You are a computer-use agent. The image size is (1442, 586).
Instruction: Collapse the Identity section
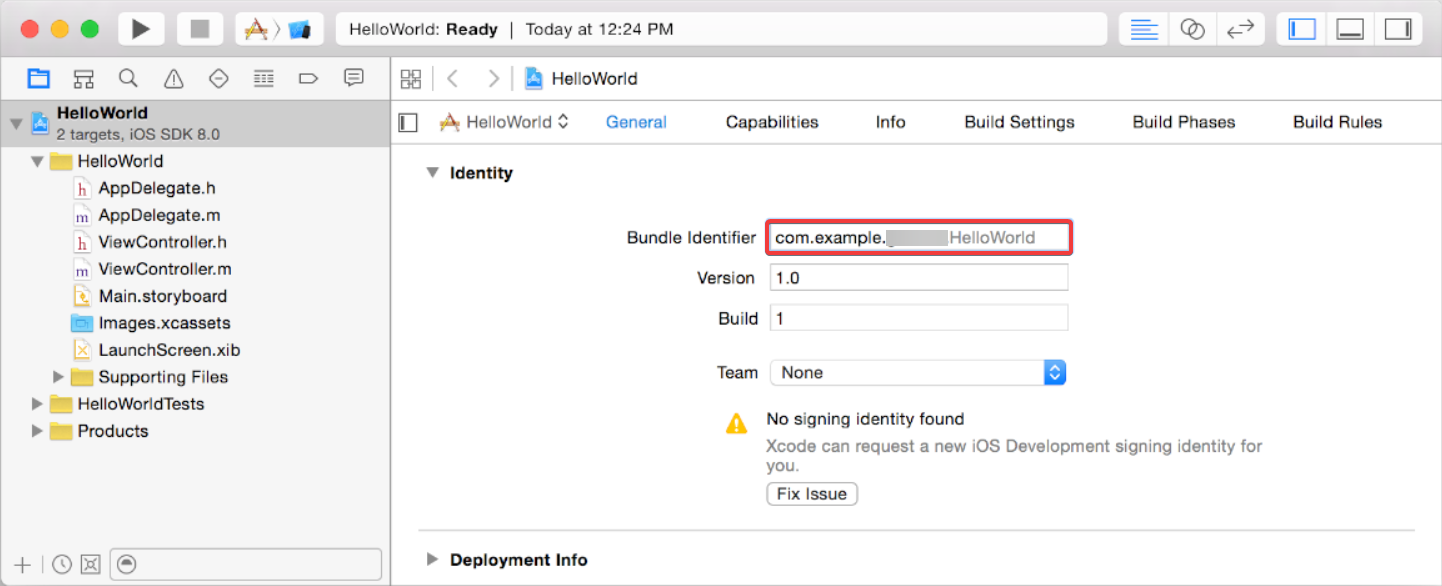click(x=432, y=173)
